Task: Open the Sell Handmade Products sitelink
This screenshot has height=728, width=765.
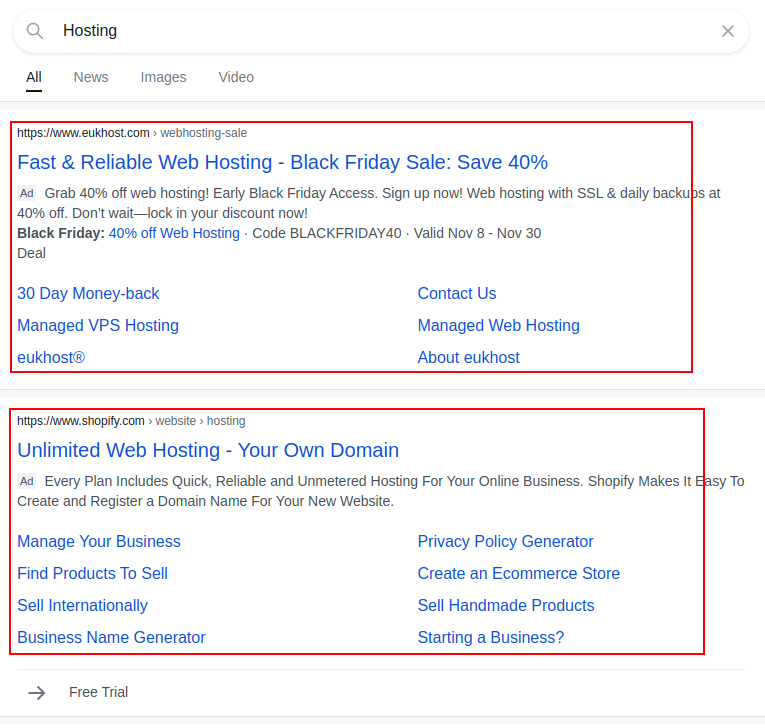Action: pos(506,605)
